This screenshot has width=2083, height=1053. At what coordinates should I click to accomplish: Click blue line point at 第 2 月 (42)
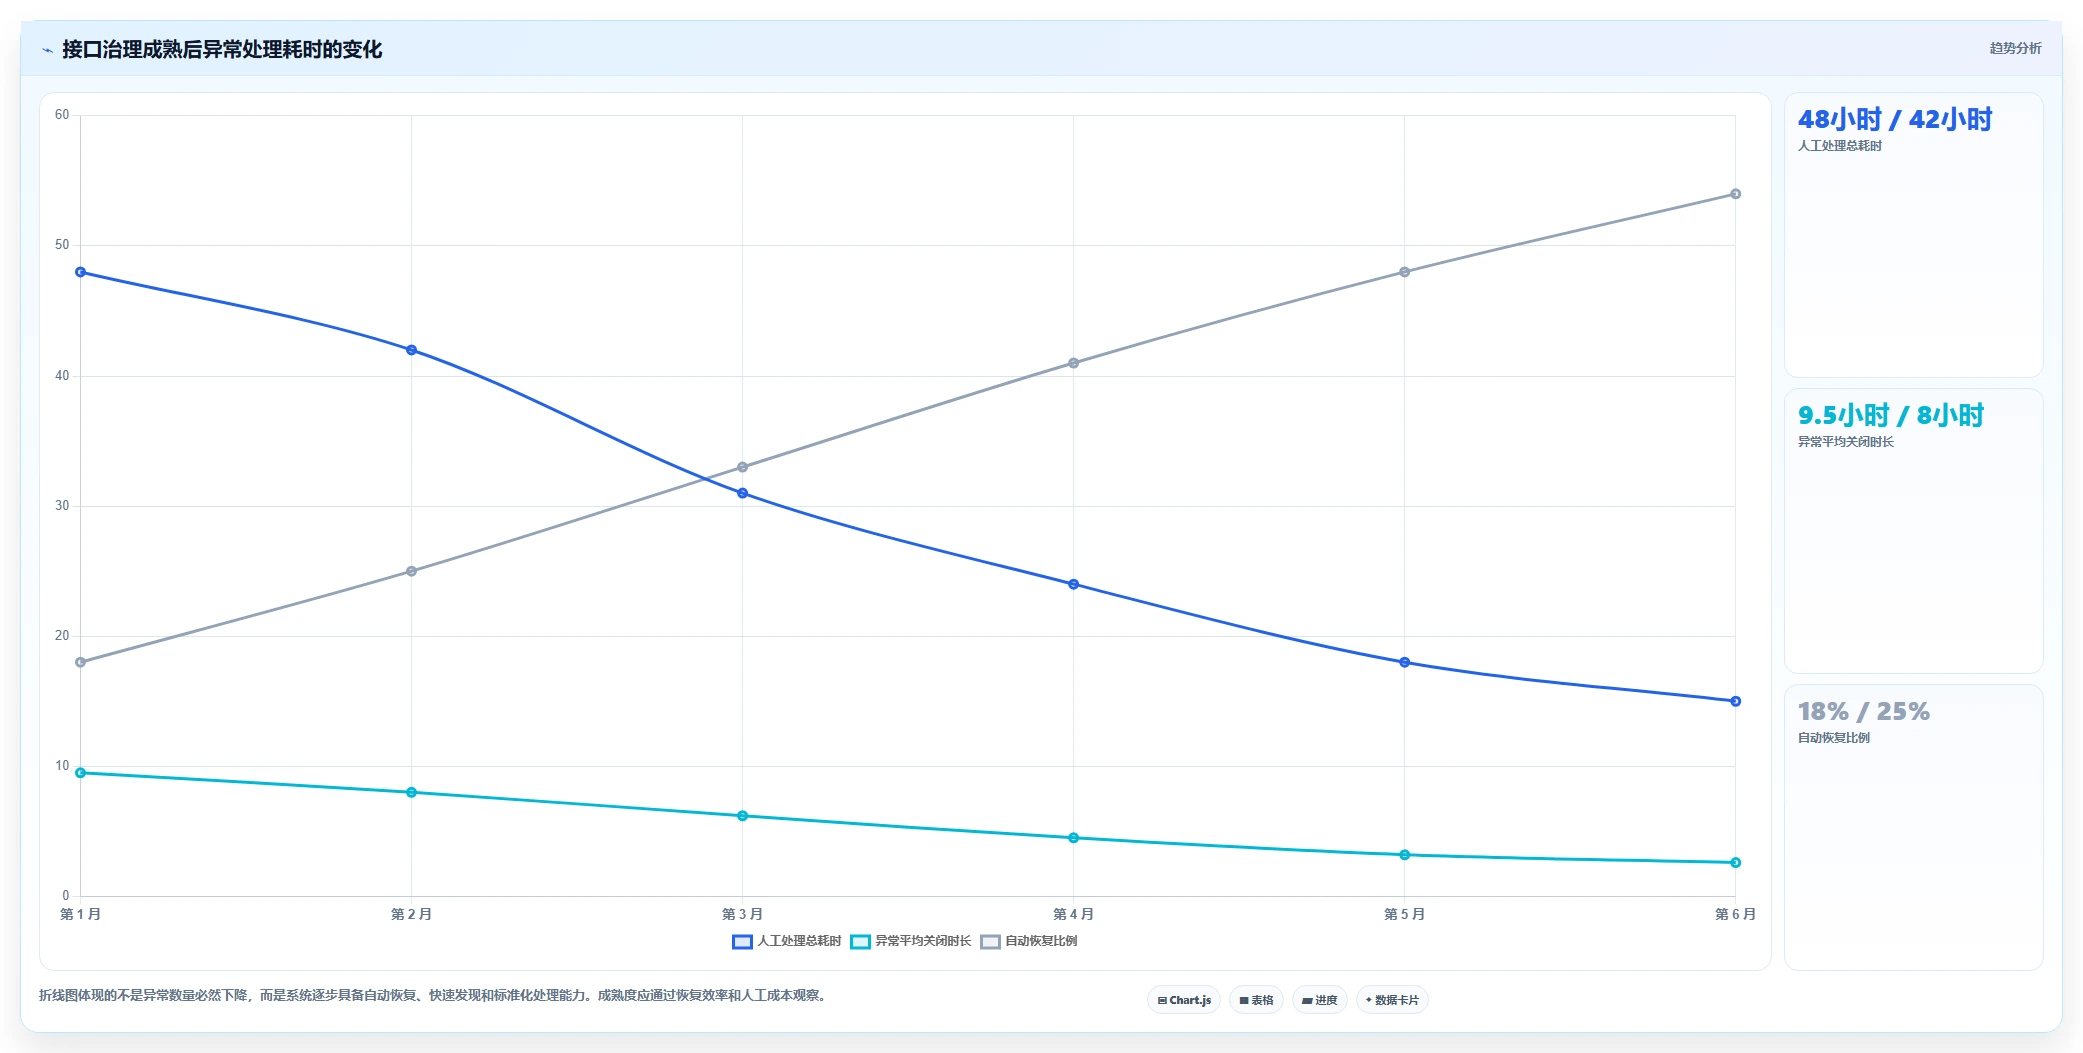click(411, 350)
